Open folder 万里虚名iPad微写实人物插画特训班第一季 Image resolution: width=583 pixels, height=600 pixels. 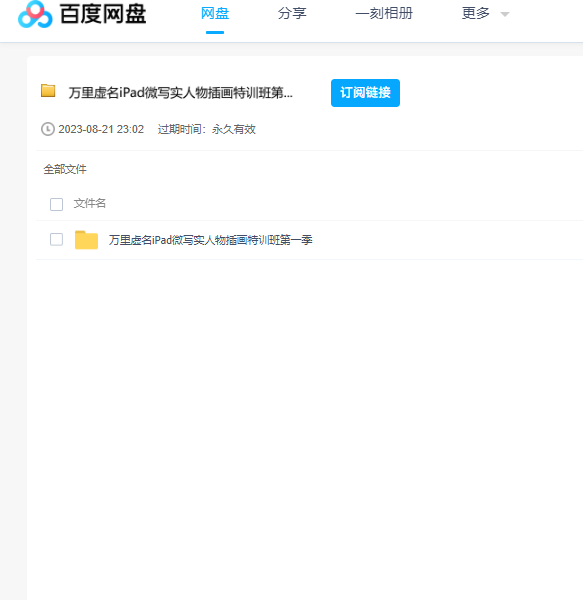(210, 240)
